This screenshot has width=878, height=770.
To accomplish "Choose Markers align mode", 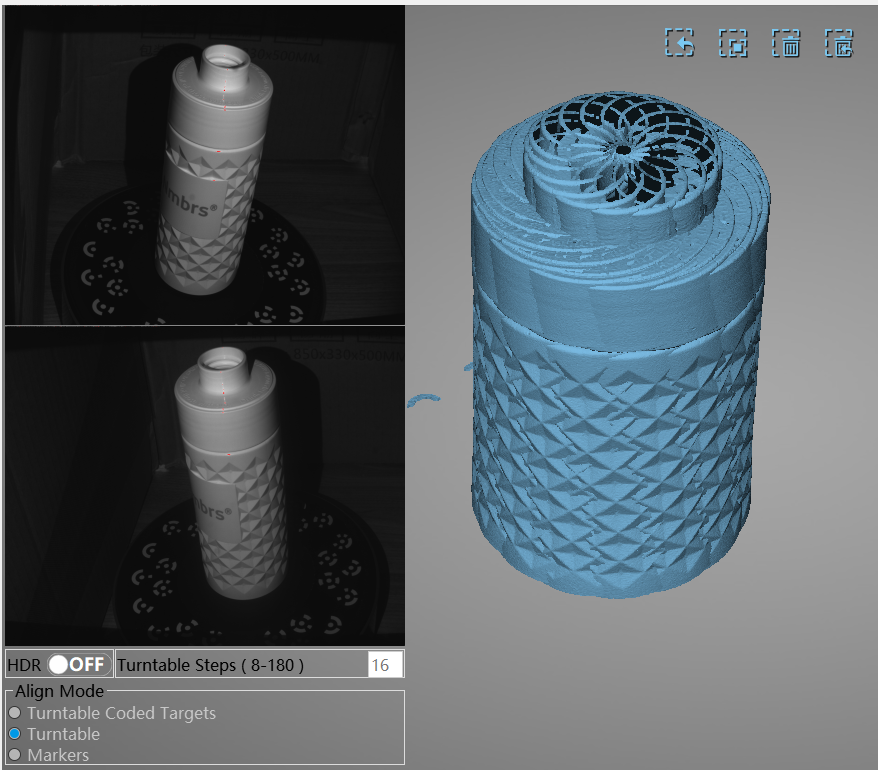I will [x=14, y=755].
